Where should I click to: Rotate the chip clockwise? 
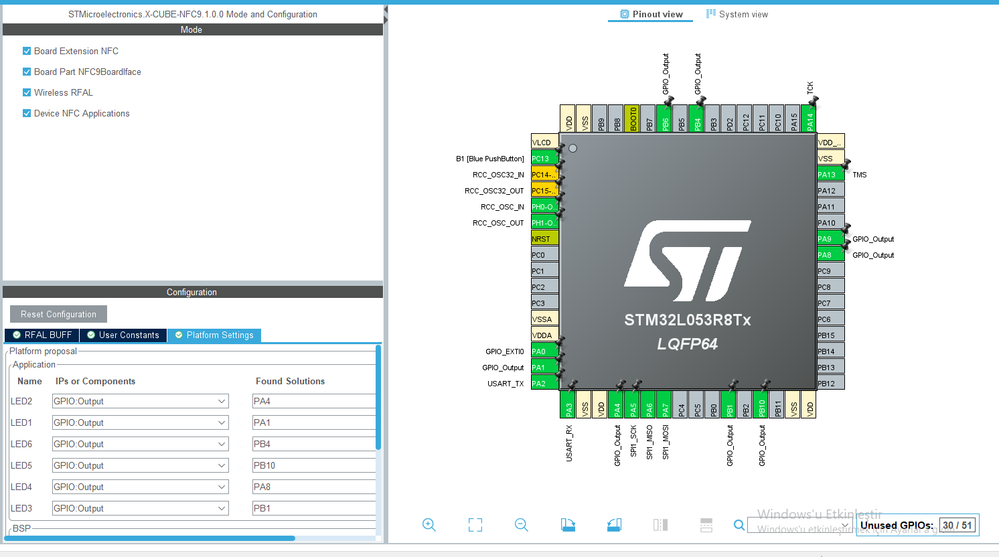tap(568, 524)
